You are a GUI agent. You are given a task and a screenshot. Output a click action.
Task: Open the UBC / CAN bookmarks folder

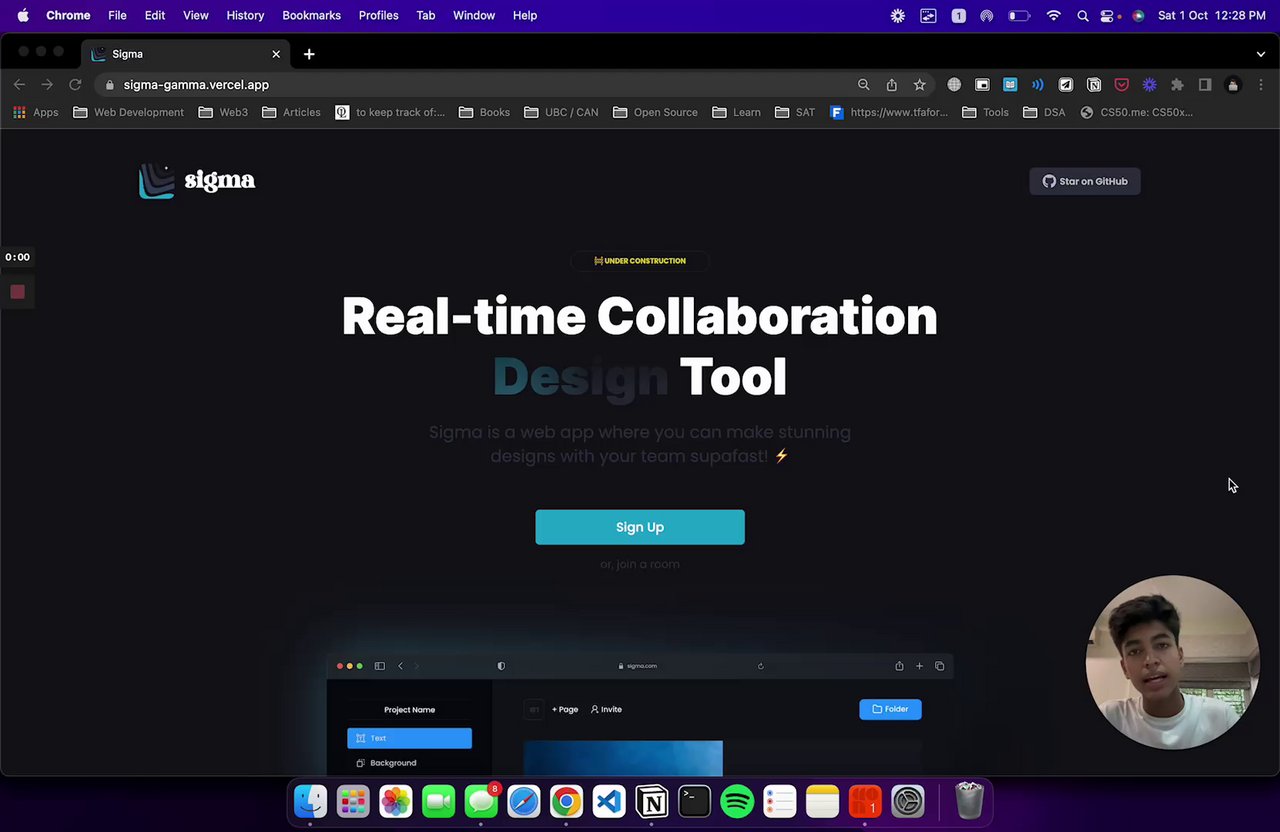(561, 112)
